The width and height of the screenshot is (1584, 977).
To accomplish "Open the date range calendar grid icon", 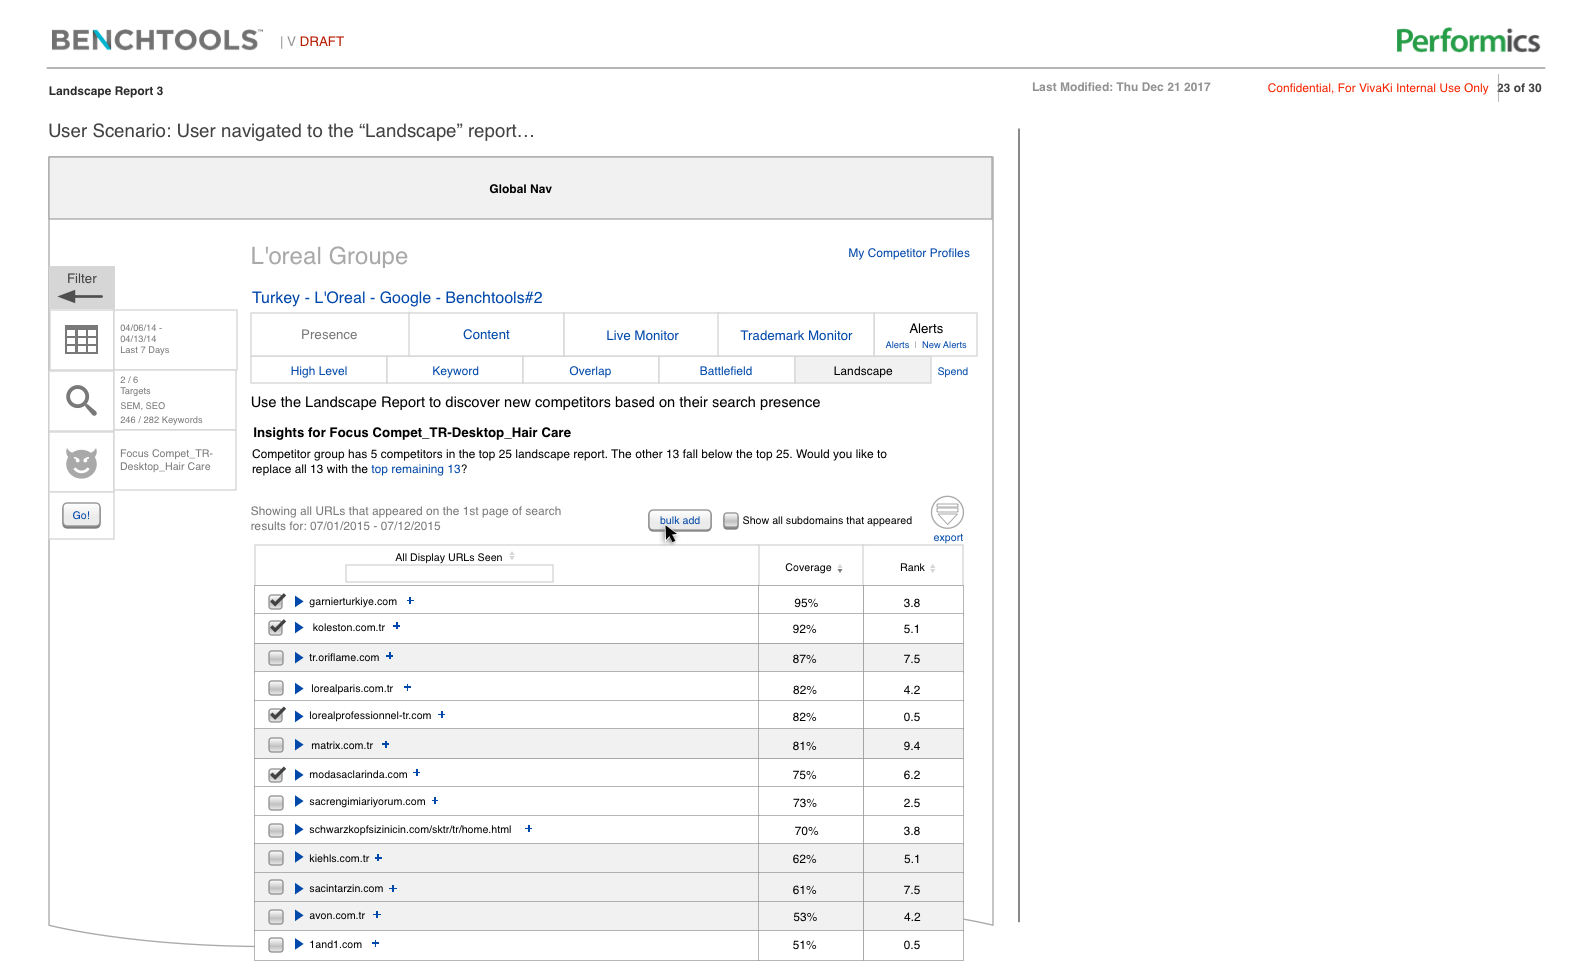I will coord(81,340).
